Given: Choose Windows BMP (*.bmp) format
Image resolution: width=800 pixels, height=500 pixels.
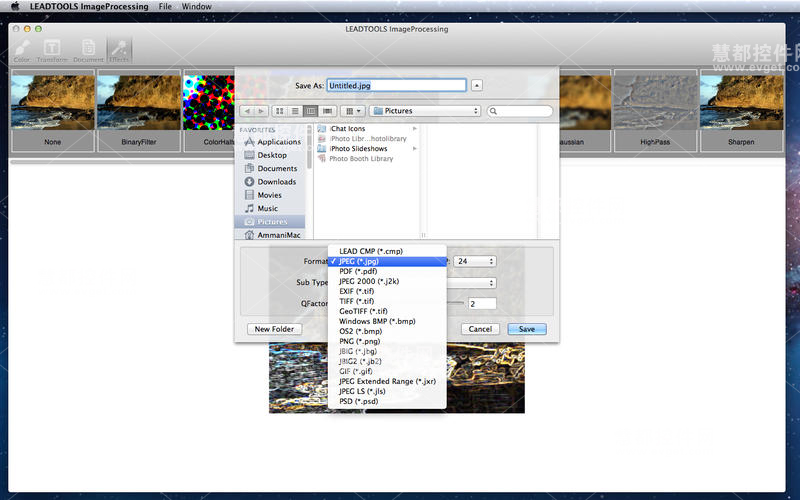Looking at the screenshot, I should pyautogui.click(x=387, y=321).
